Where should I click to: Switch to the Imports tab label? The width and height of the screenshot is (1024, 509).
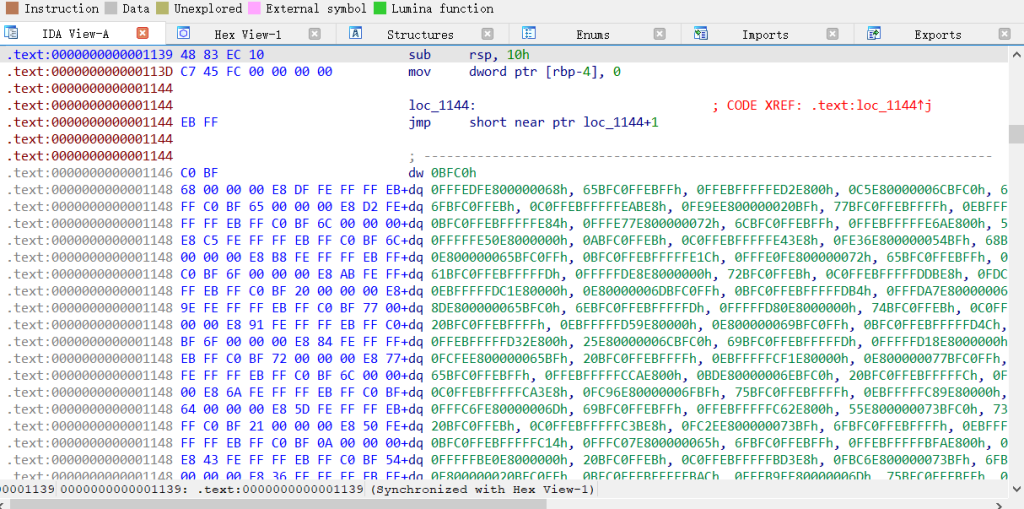click(765, 34)
